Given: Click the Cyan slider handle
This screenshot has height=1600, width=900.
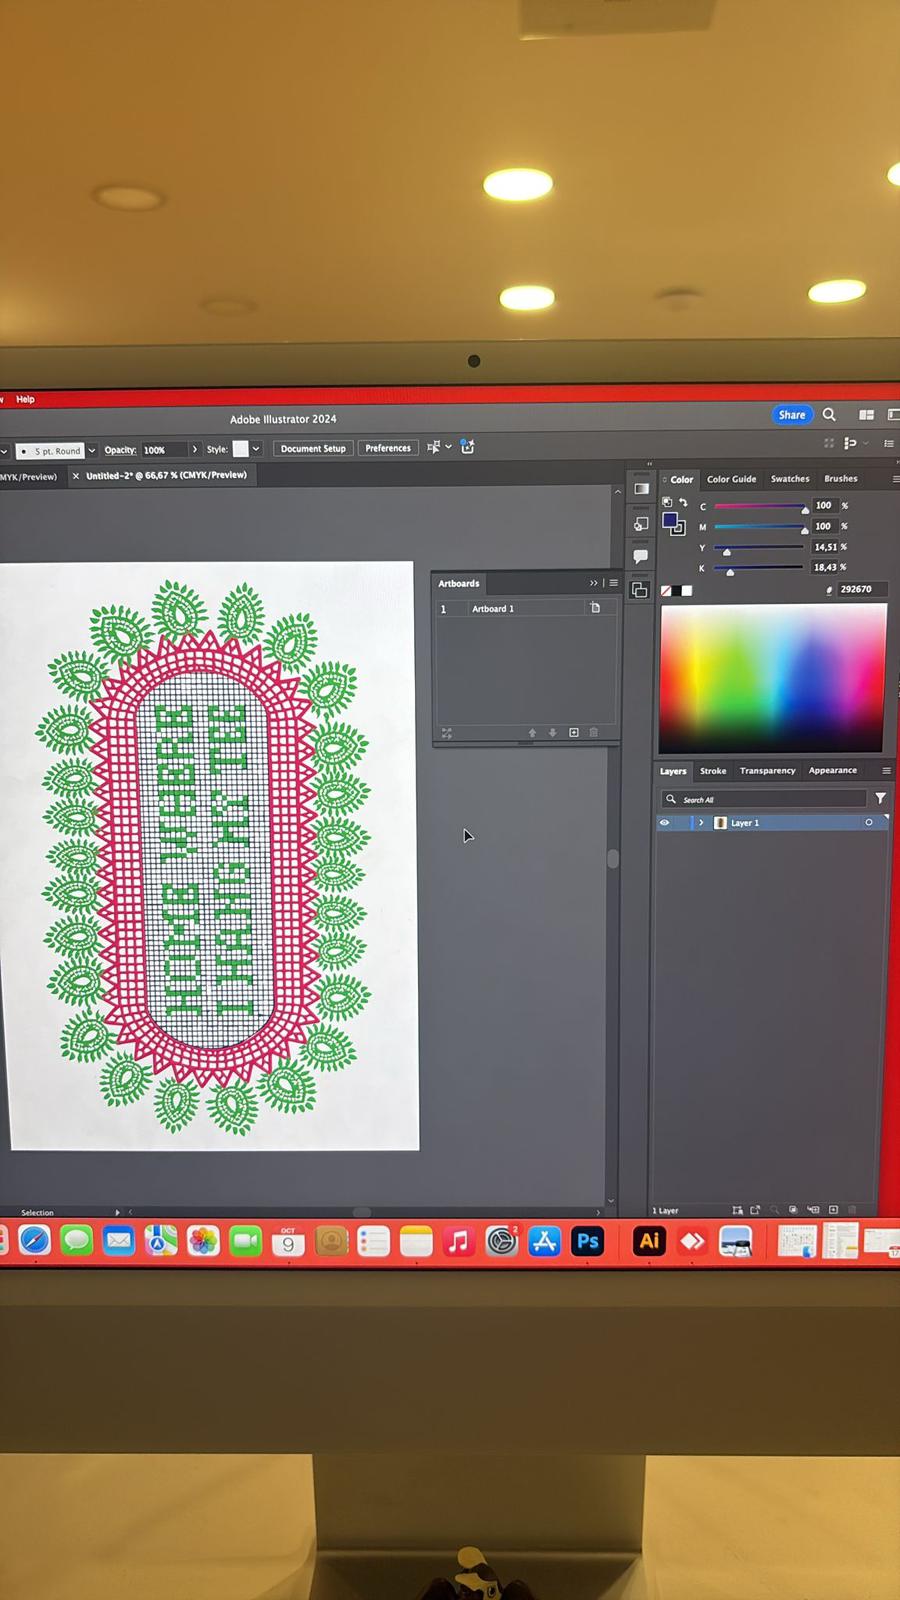Looking at the screenshot, I should (x=805, y=510).
